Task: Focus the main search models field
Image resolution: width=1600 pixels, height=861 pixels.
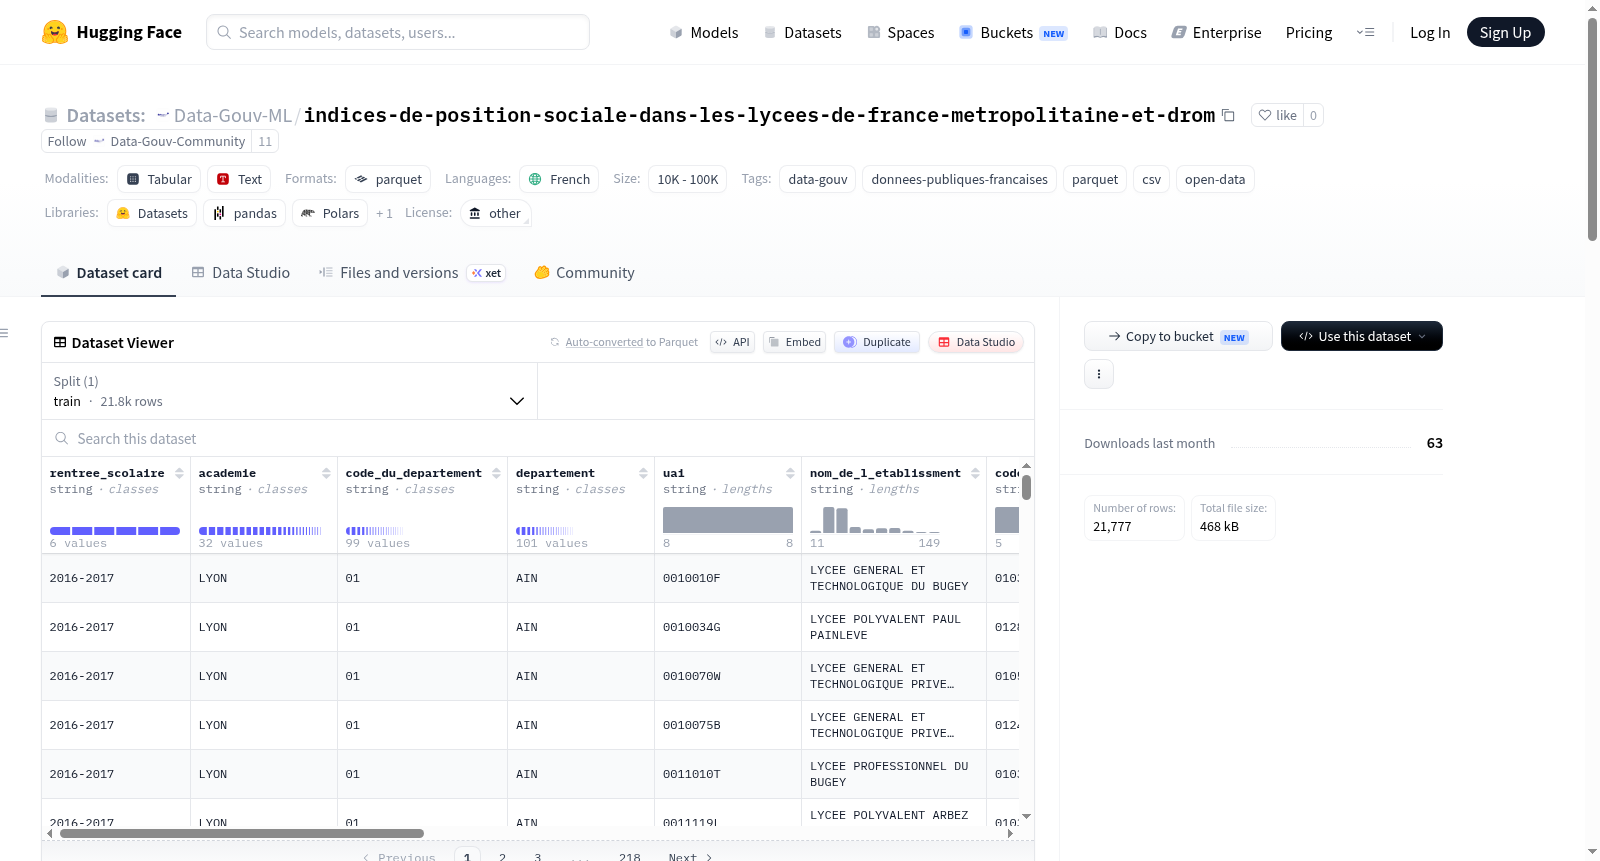Action: coord(398,32)
